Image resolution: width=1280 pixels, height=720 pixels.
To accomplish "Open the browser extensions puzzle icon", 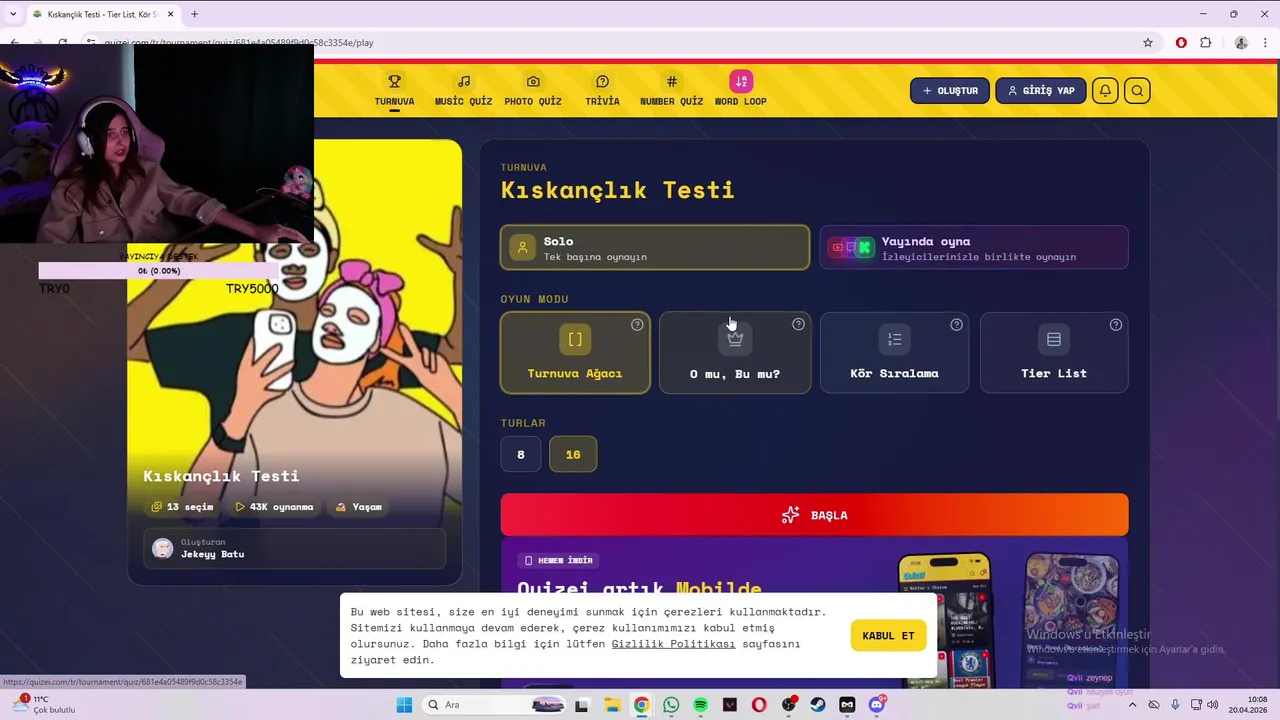I will pyautogui.click(x=1206, y=43).
